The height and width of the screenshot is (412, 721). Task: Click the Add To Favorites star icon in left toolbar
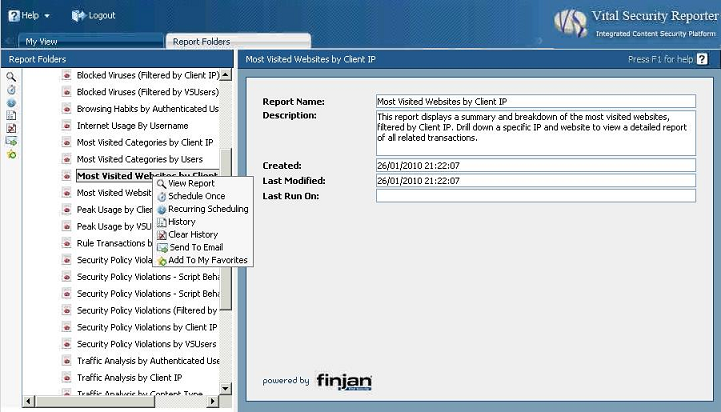tap(11, 154)
